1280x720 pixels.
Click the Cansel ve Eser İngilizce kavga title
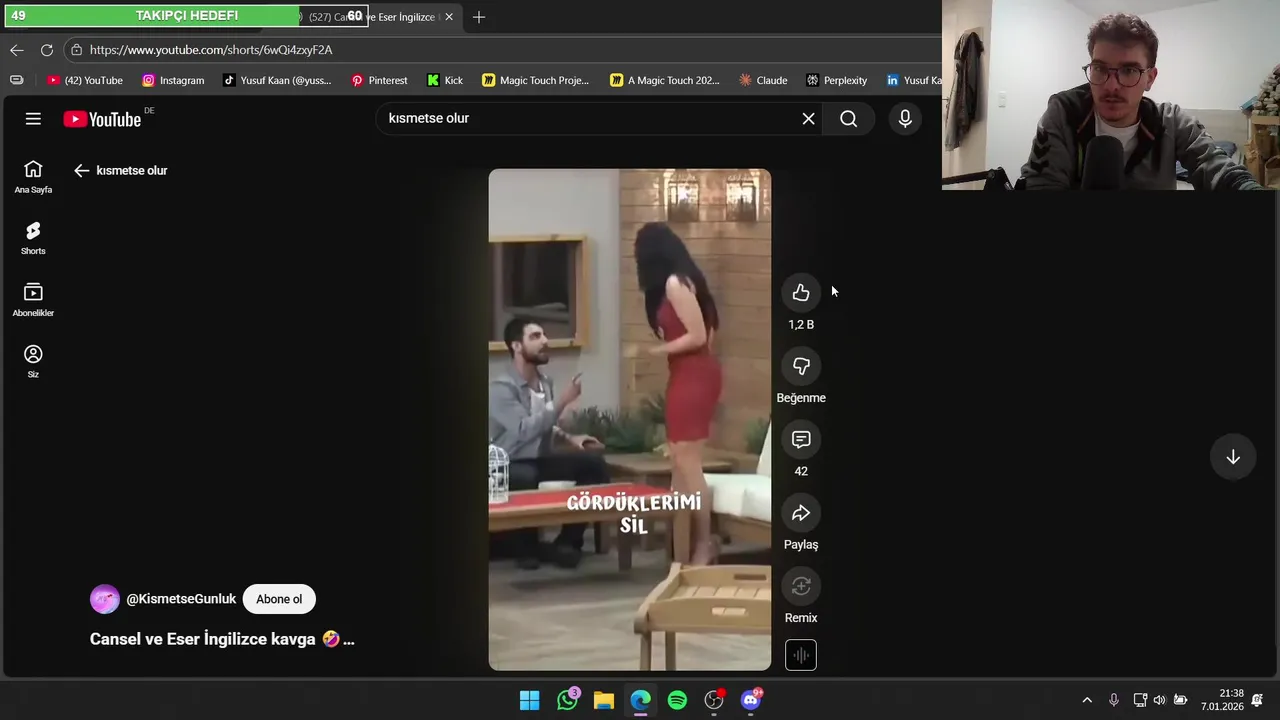pos(222,639)
